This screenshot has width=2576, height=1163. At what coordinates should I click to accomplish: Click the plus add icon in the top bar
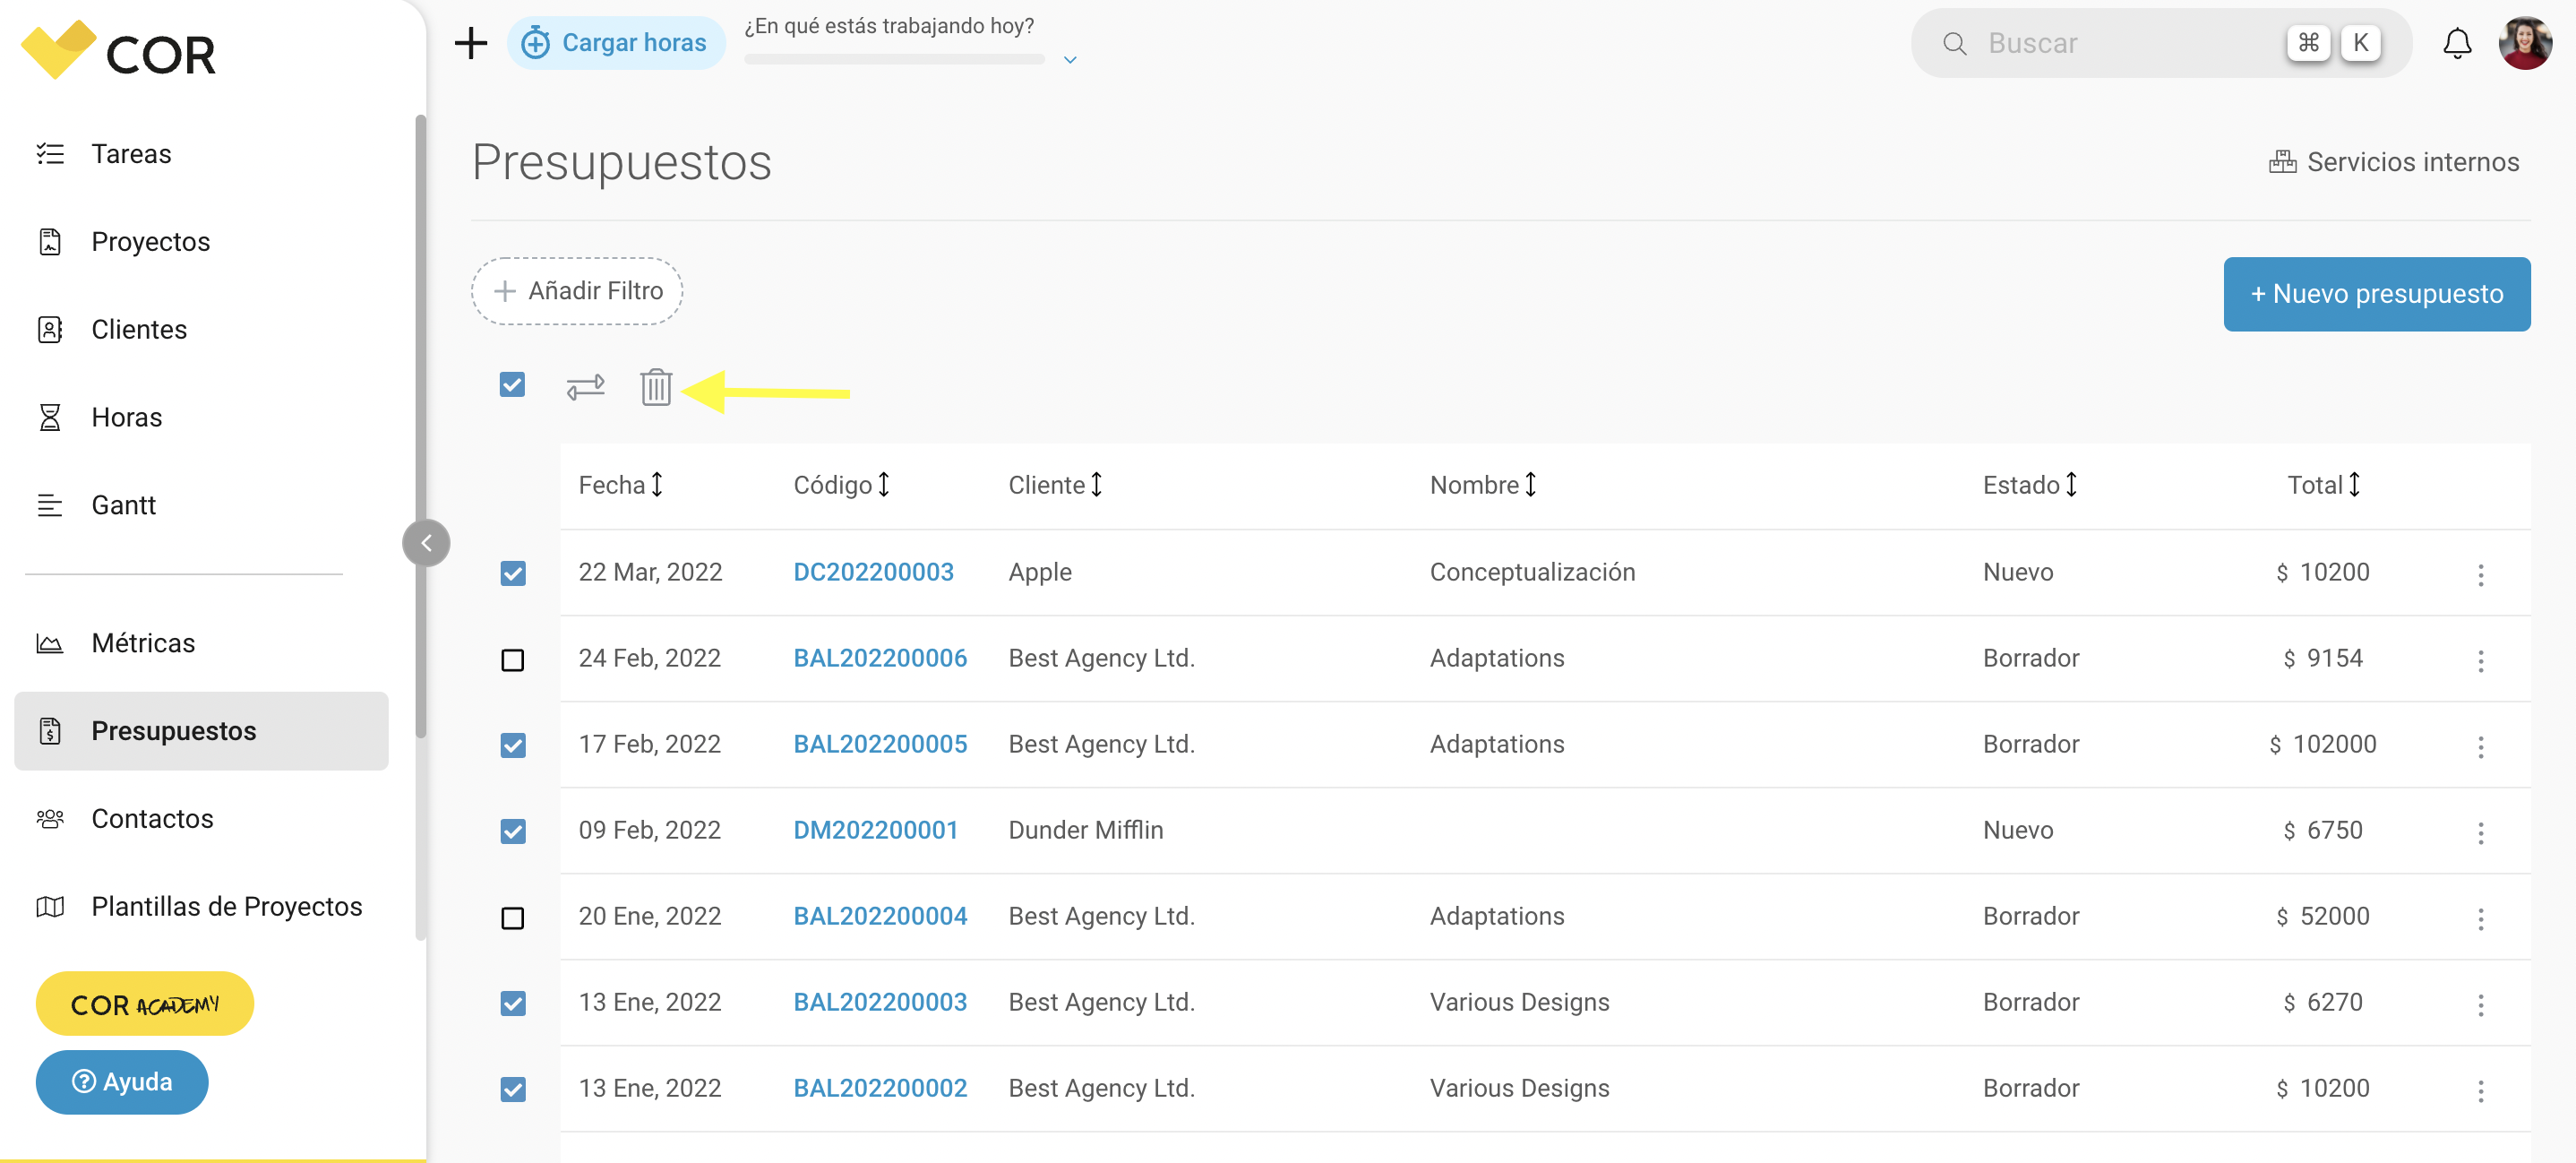click(471, 43)
